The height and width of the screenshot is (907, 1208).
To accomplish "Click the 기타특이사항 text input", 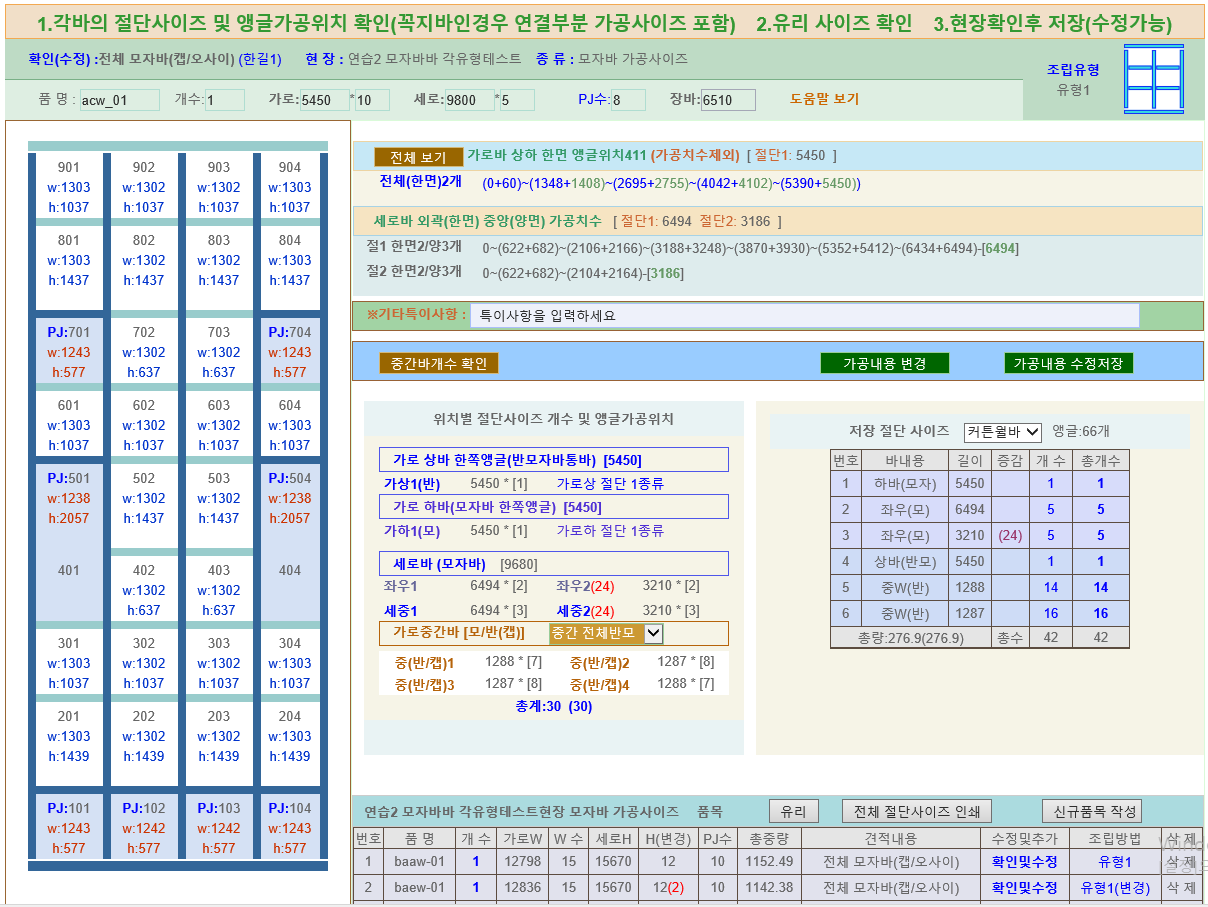I will click(805, 315).
